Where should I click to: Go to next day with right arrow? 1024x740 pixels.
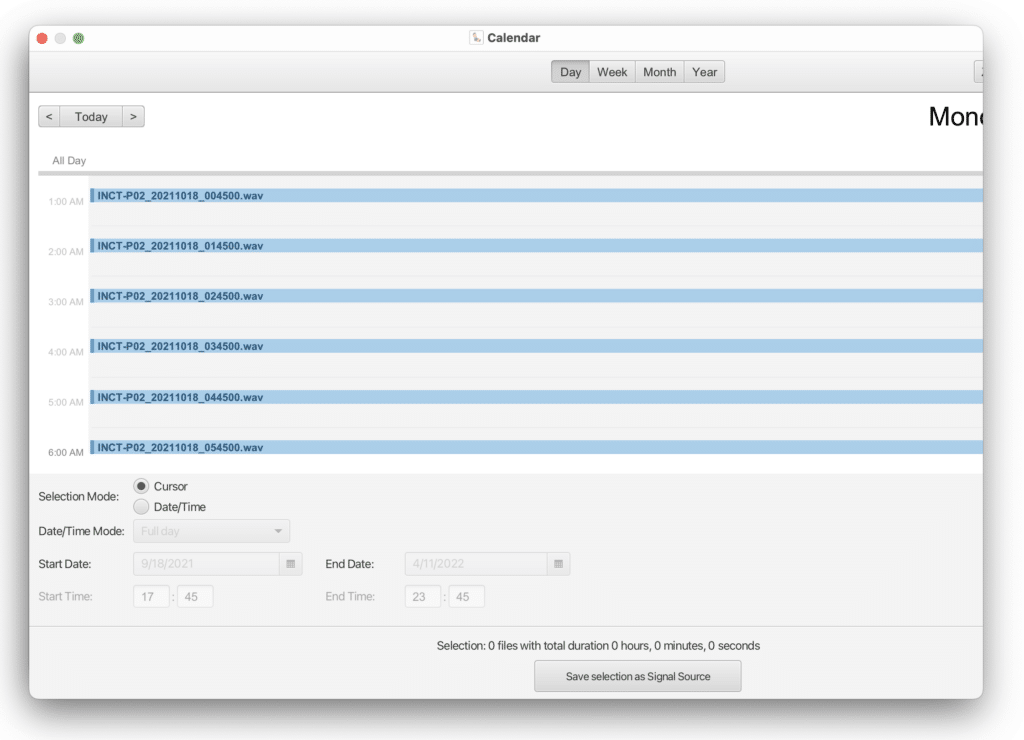point(133,117)
